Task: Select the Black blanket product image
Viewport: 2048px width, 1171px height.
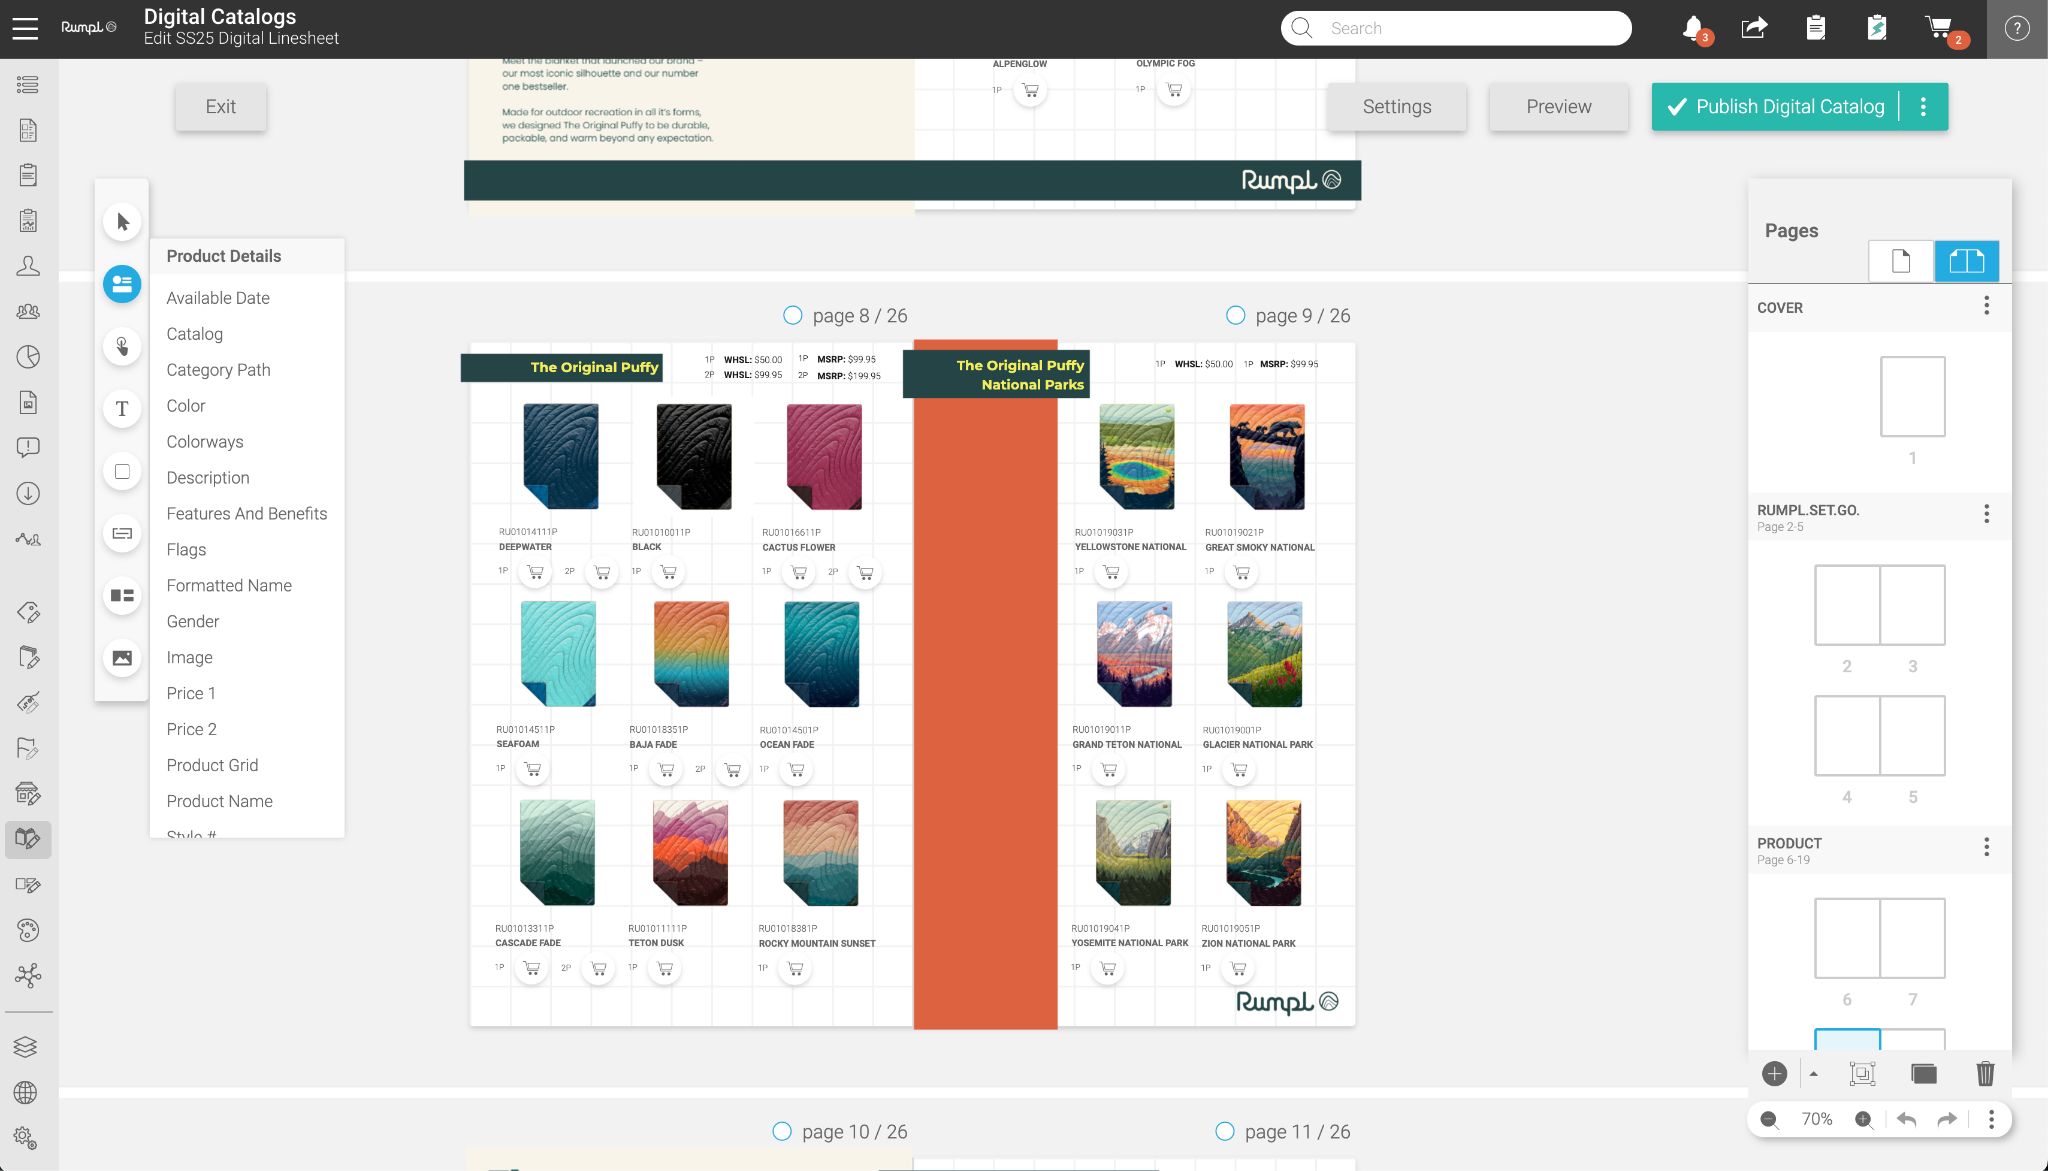Action: (x=694, y=457)
